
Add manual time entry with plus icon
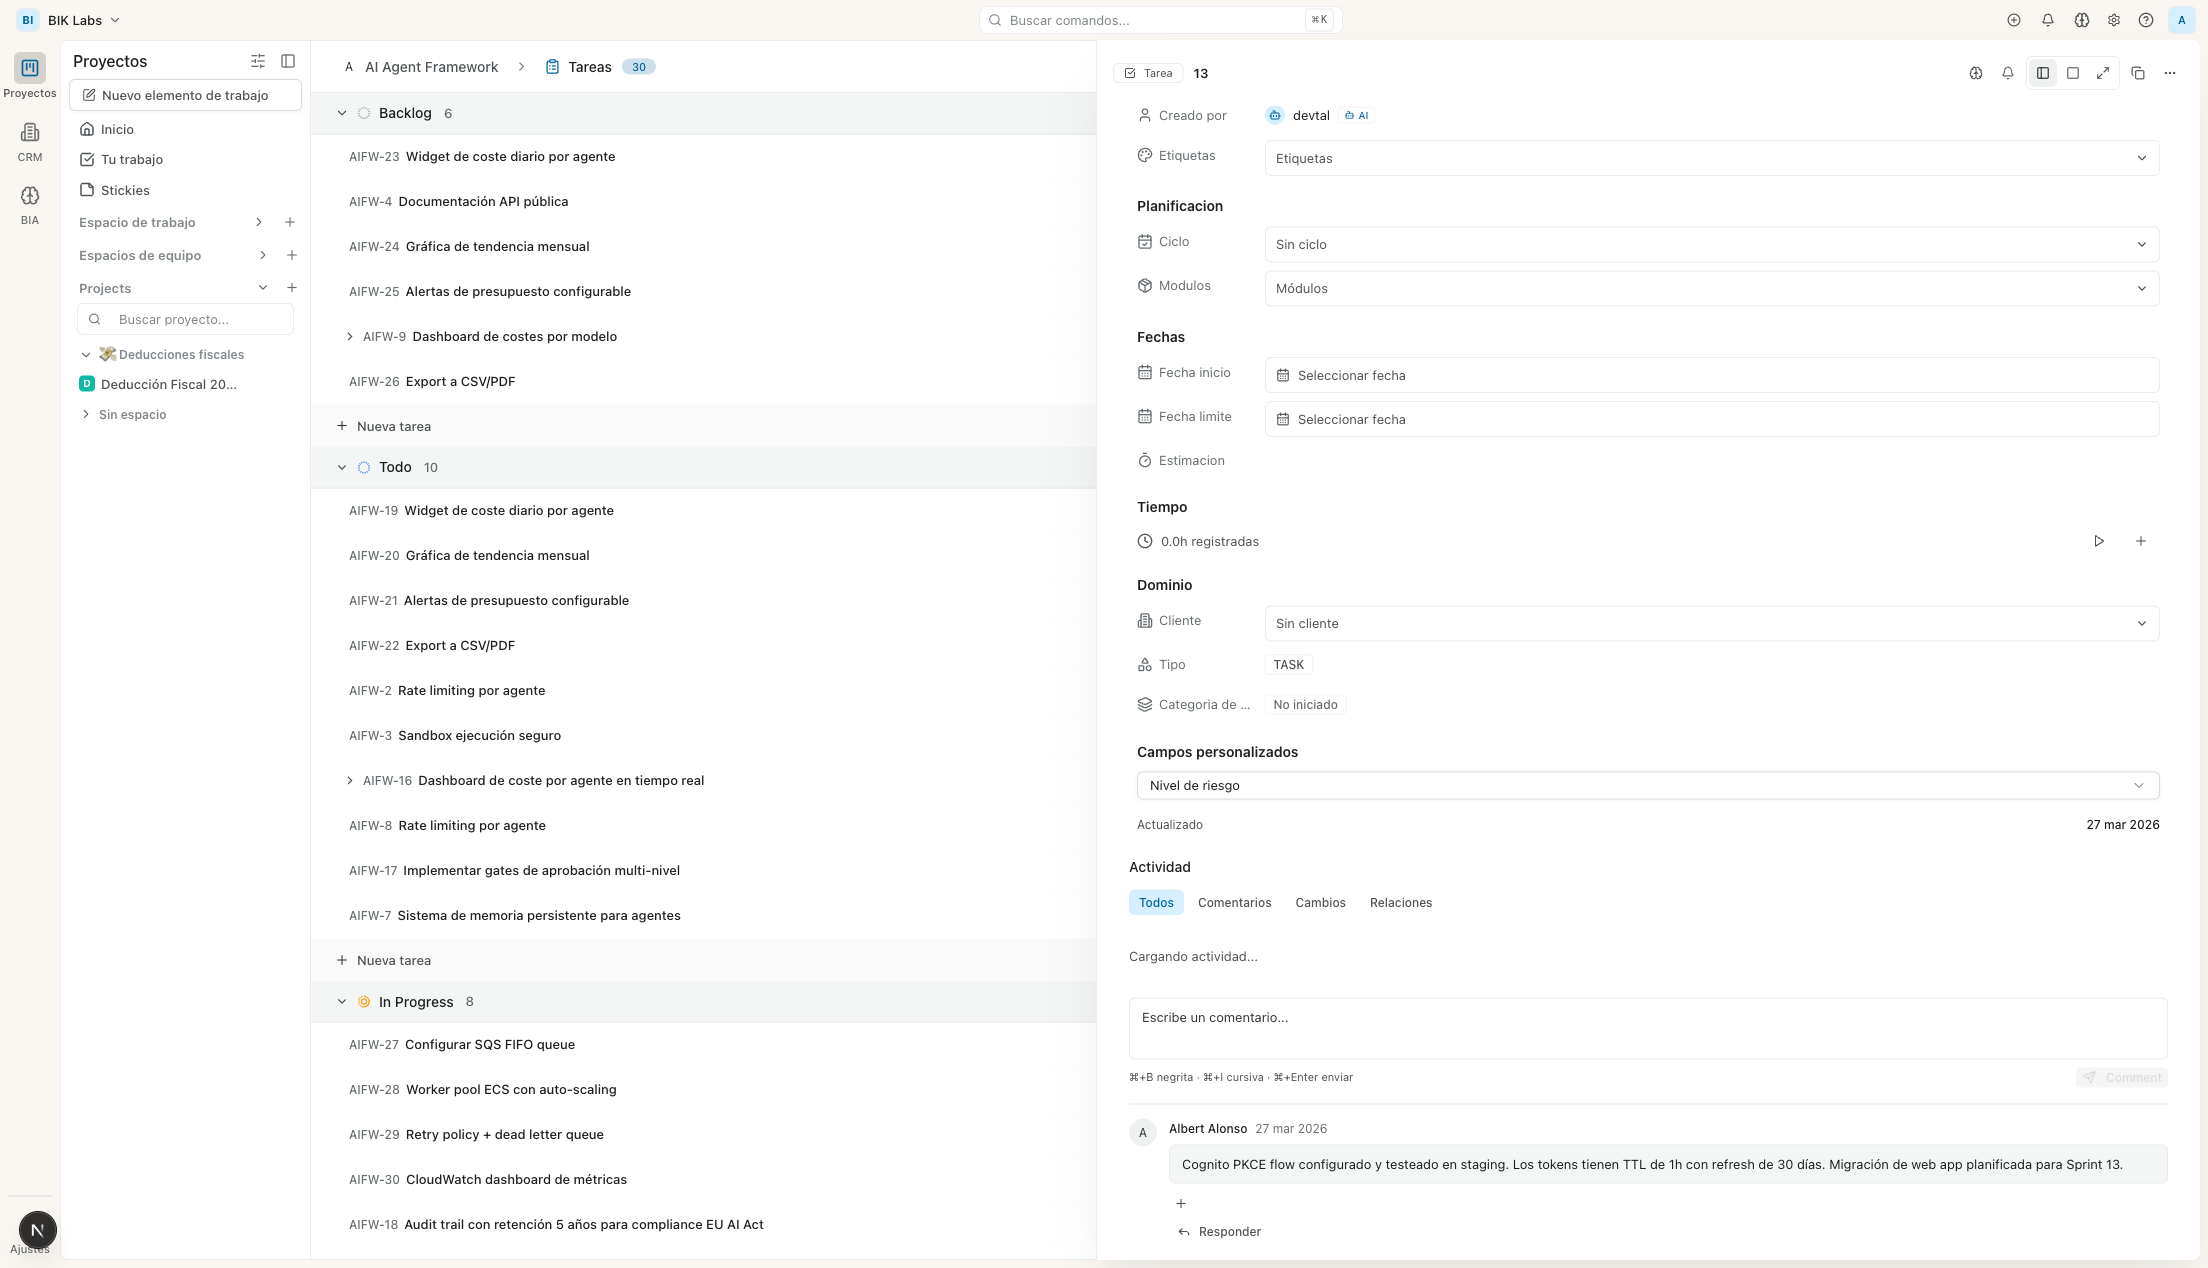(2140, 541)
